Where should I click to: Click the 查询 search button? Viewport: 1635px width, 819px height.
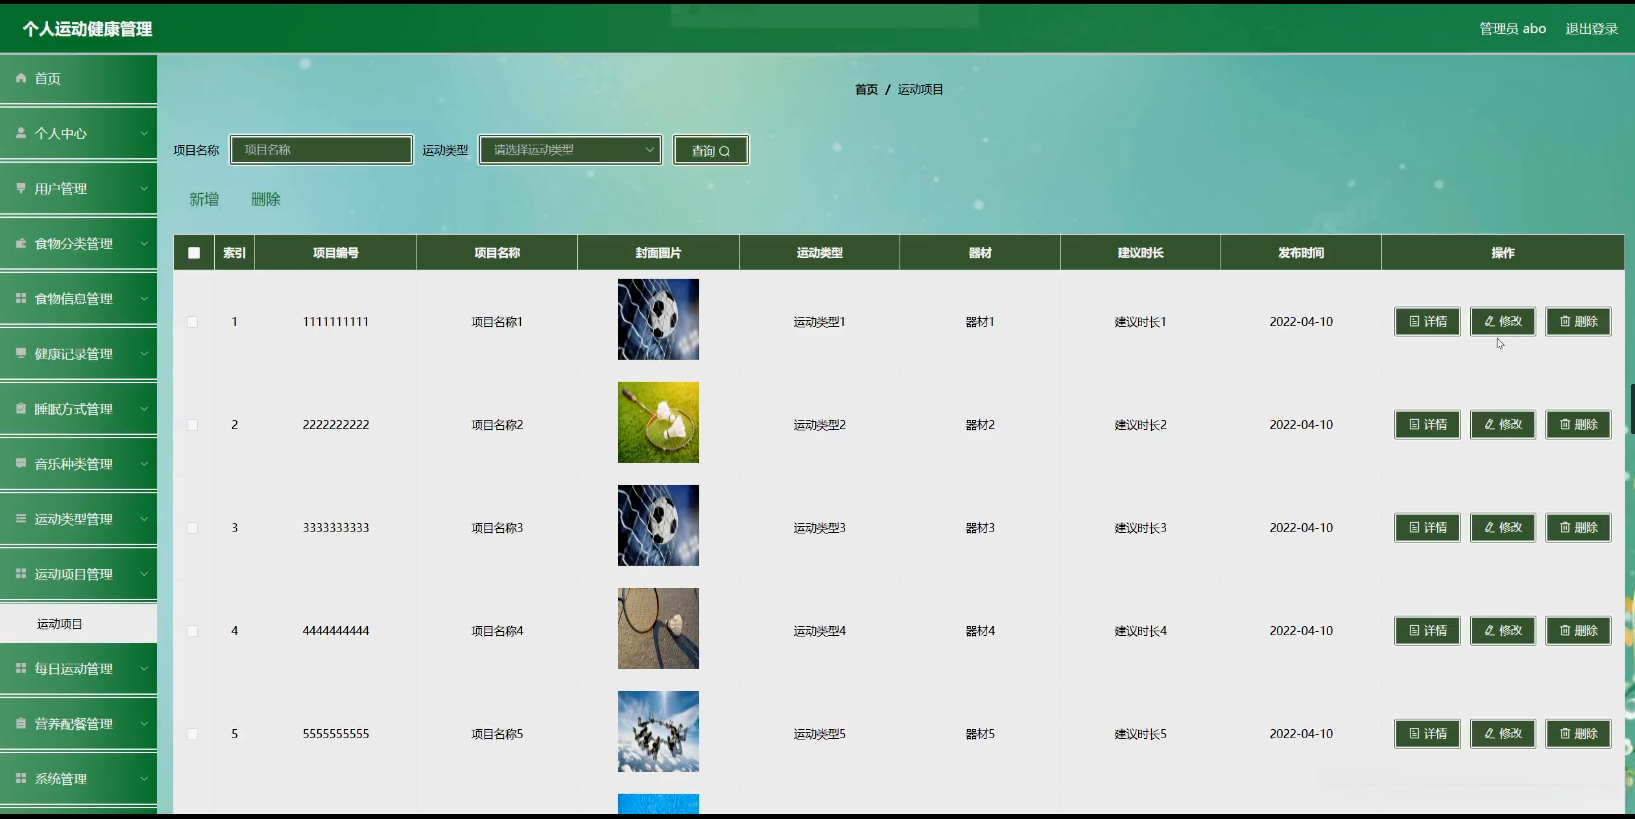(x=711, y=150)
